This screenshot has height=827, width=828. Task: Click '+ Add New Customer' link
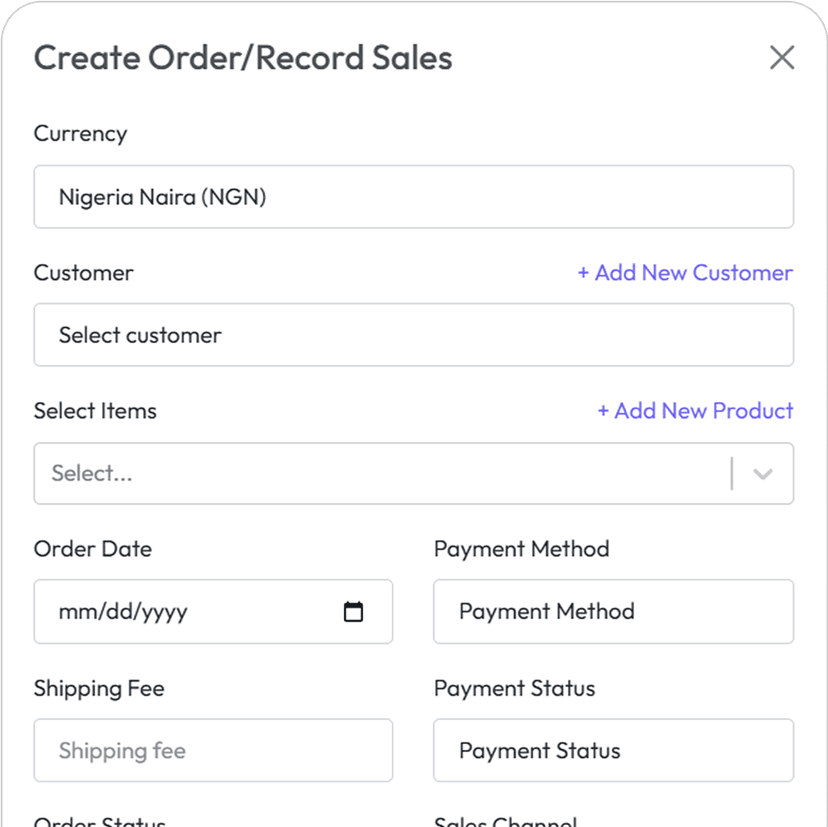pos(685,273)
